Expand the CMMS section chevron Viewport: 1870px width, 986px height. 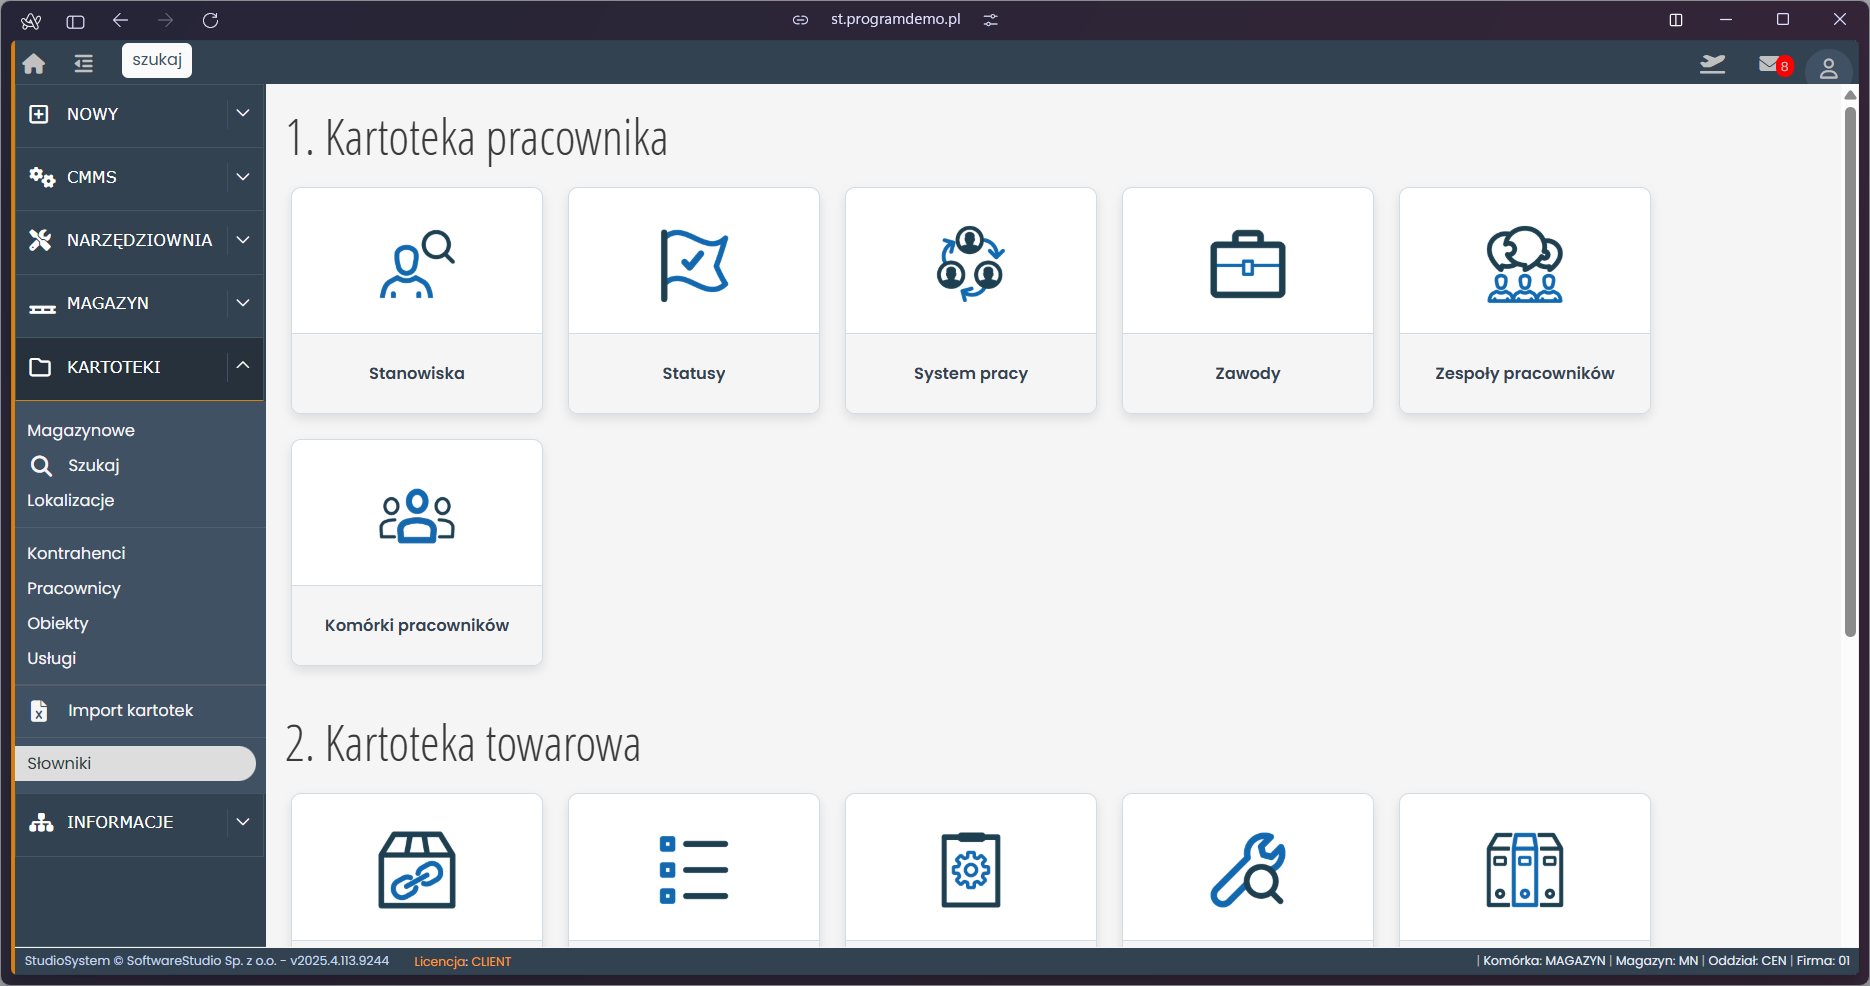pyautogui.click(x=243, y=177)
